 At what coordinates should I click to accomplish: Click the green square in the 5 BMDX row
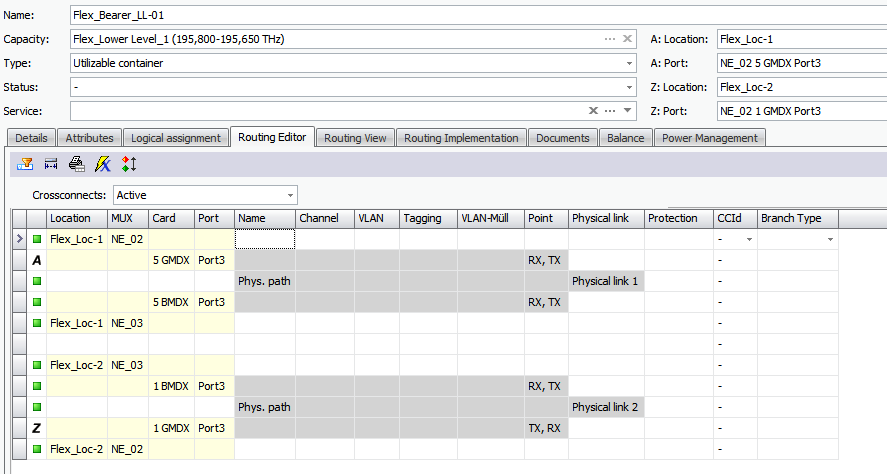pyautogui.click(x=37, y=302)
